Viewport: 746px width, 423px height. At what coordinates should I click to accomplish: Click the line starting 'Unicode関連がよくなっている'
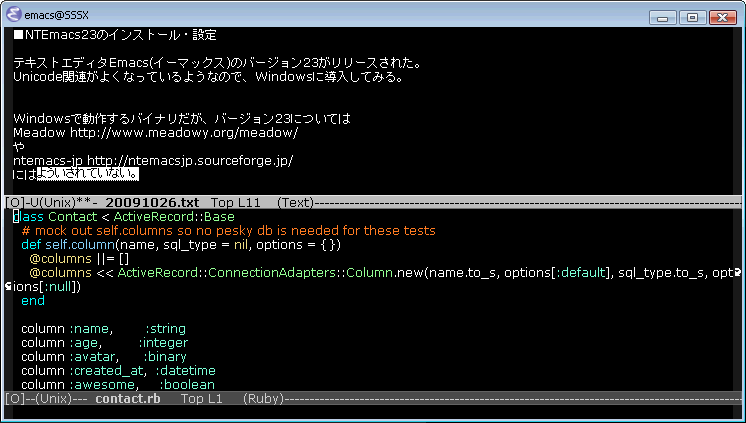[208, 77]
